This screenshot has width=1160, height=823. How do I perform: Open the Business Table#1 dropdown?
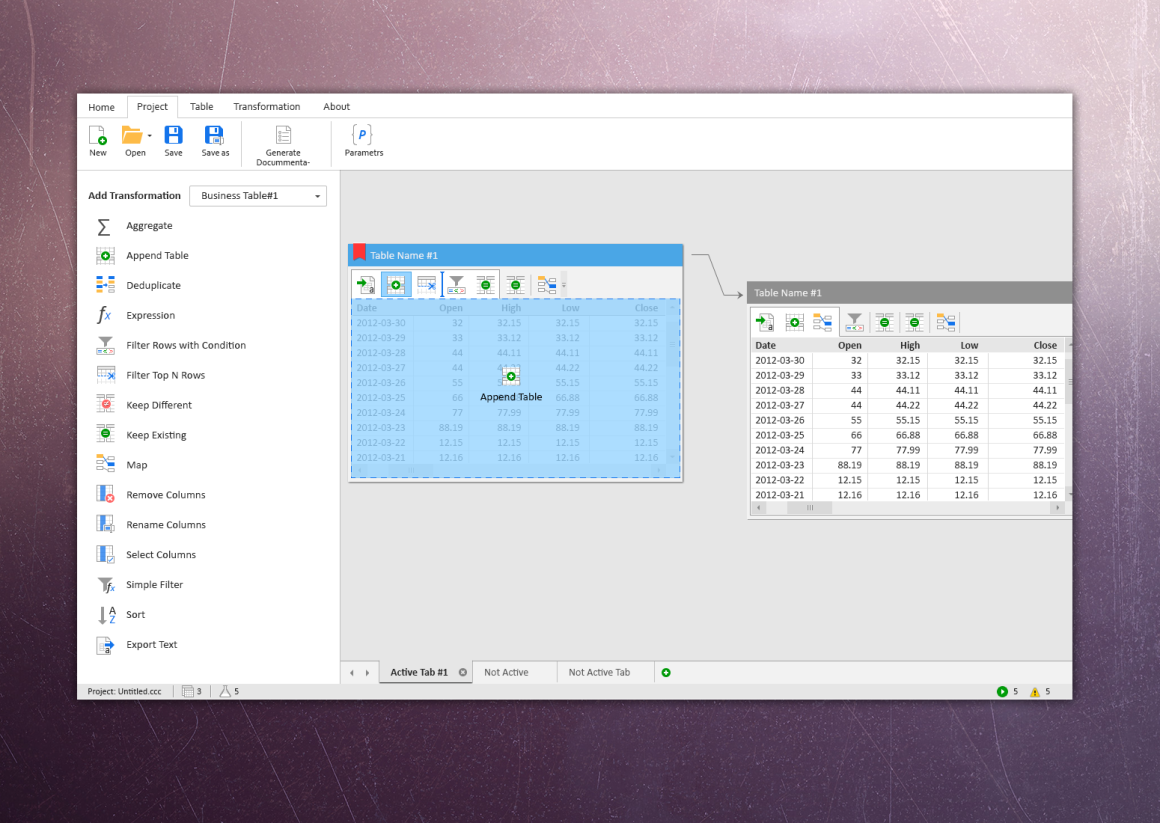tap(257, 195)
